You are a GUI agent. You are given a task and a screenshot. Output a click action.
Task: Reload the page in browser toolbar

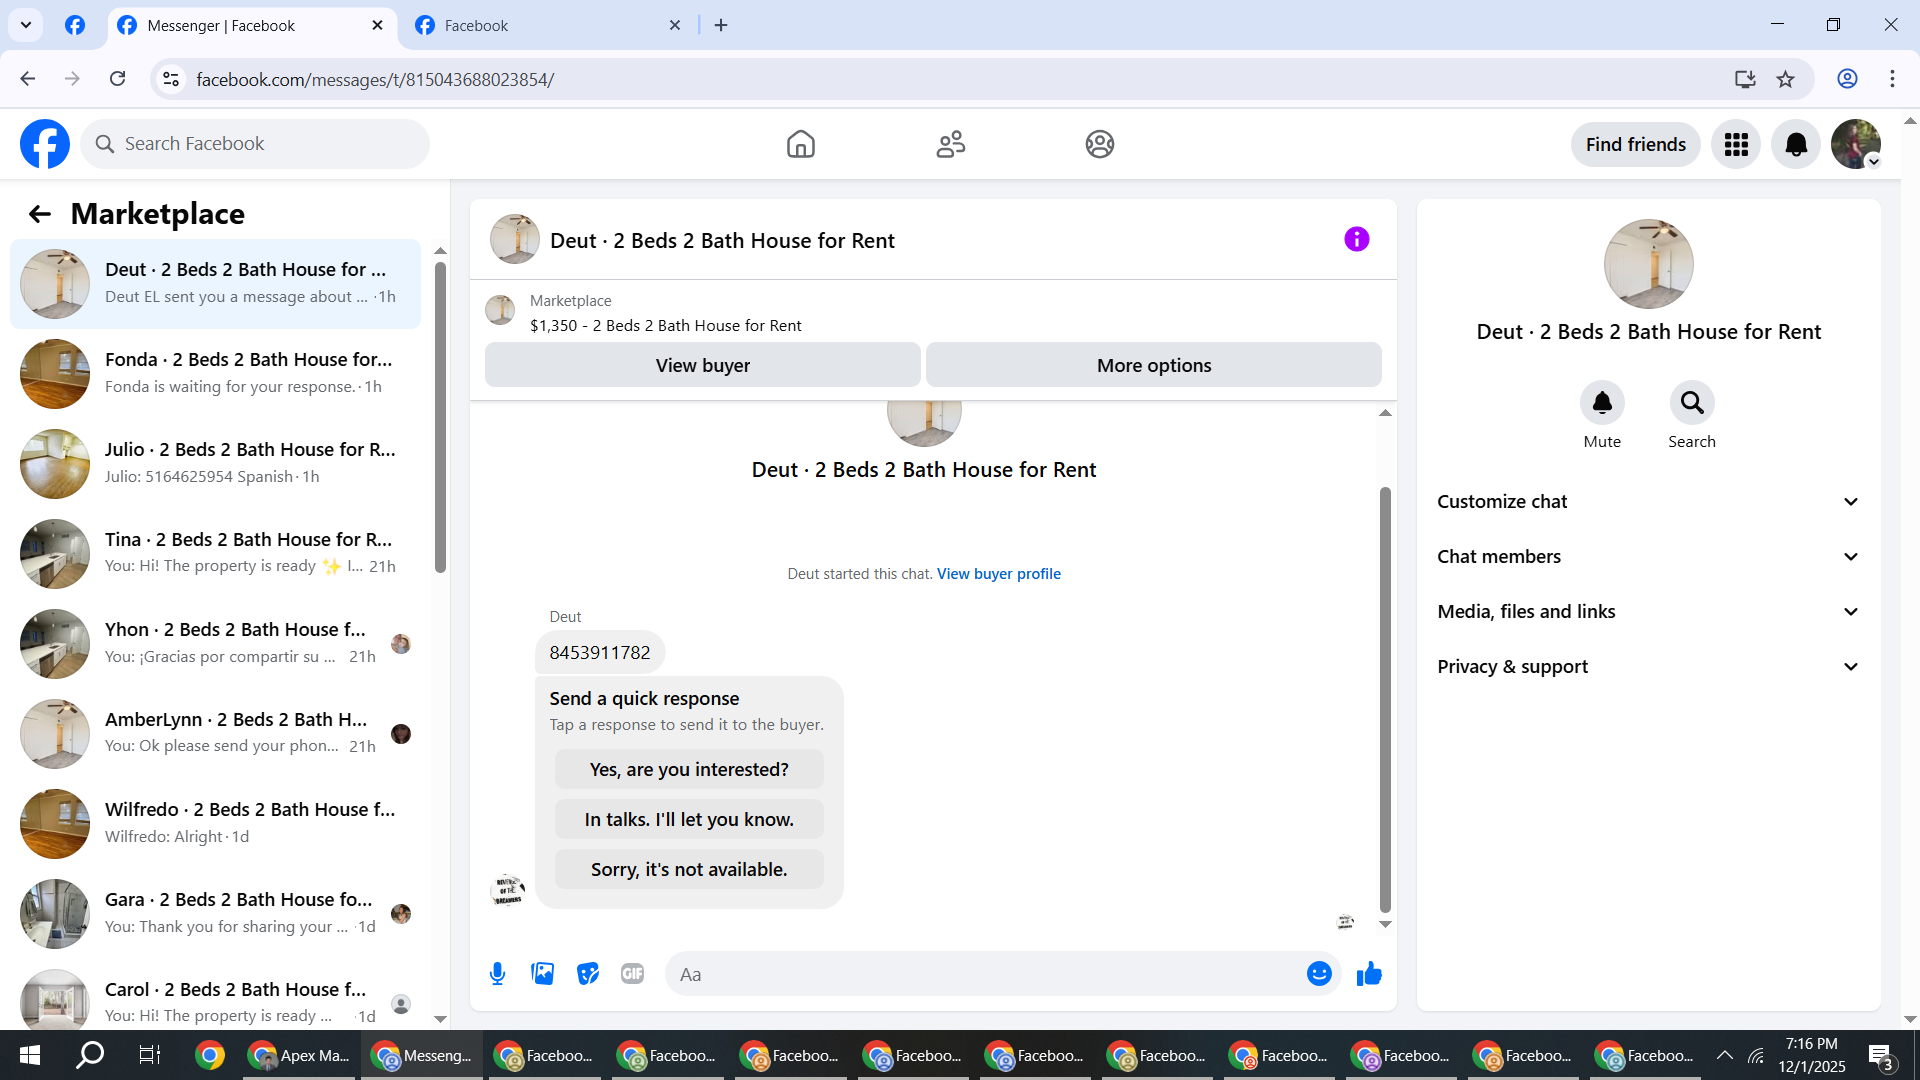pyautogui.click(x=118, y=79)
